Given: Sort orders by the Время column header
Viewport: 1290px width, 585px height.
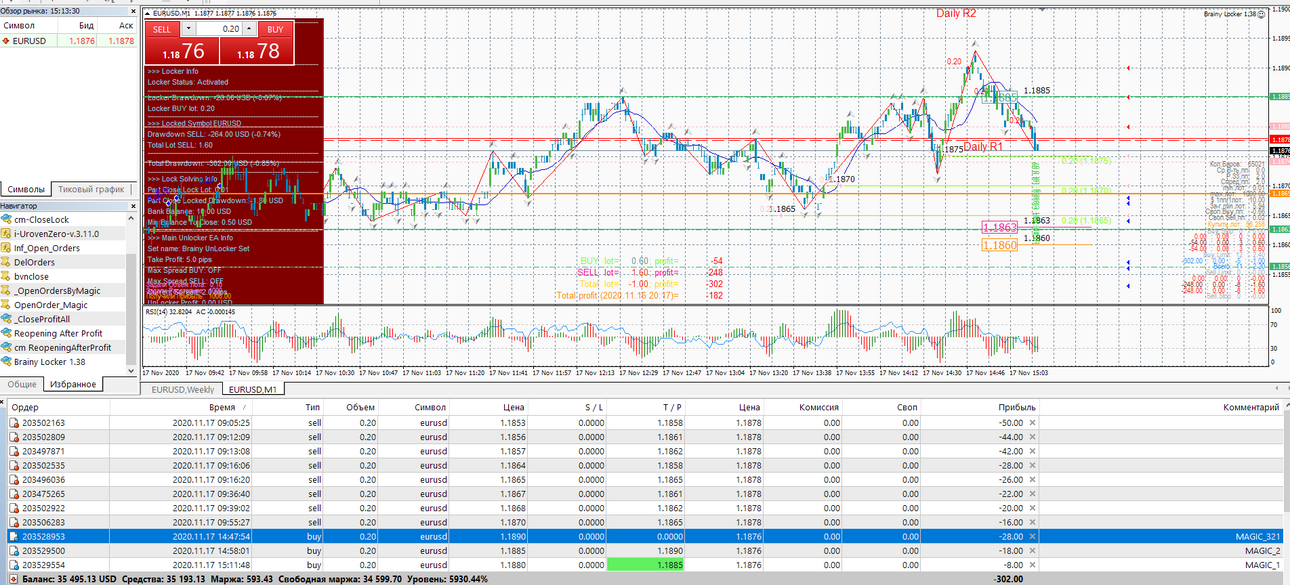Looking at the screenshot, I should pos(222,408).
